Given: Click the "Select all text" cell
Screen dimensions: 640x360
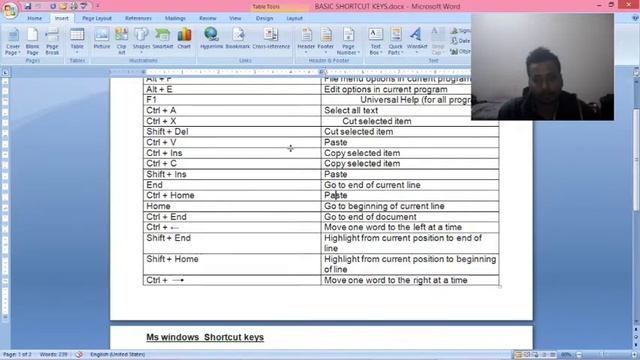Looking at the screenshot, I should [x=410, y=111].
